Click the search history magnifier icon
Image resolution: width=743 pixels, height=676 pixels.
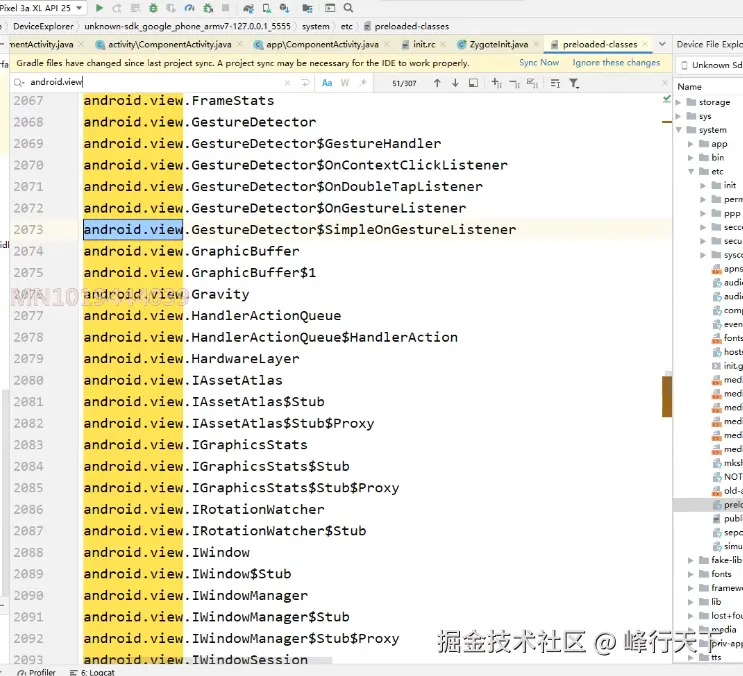pos(19,82)
